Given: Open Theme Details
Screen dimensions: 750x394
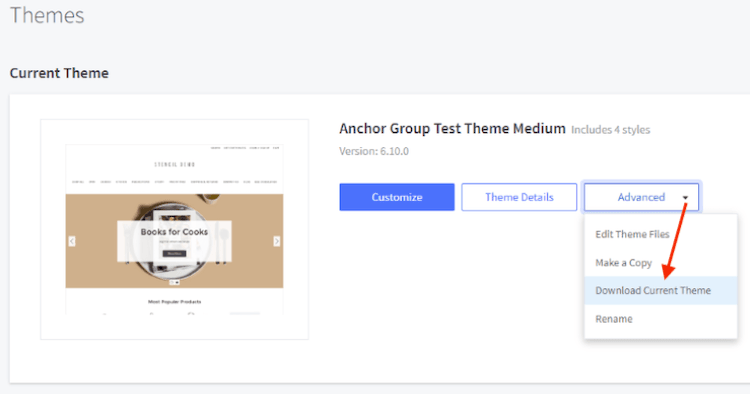Looking at the screenshot, I should click(x=519, y=197).
